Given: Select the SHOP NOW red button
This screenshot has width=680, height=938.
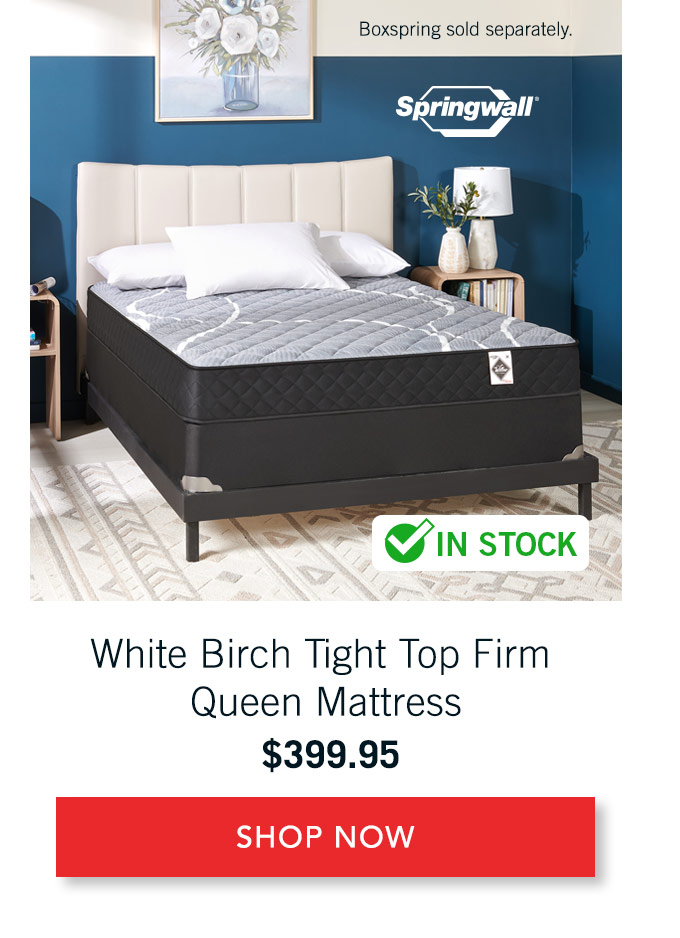Looking at the screenshot, I should point(325,837).
